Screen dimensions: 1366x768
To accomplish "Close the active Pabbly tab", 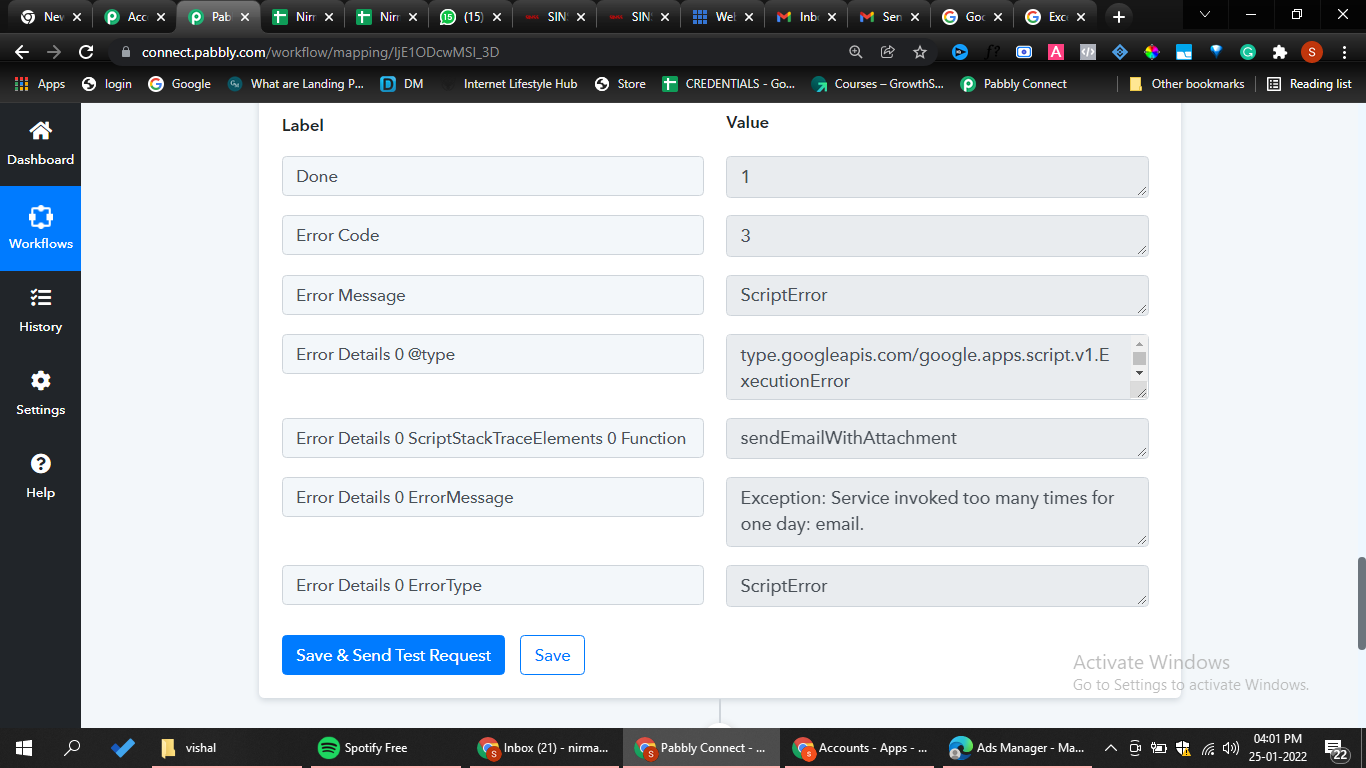I will click(x=245, y=17).
